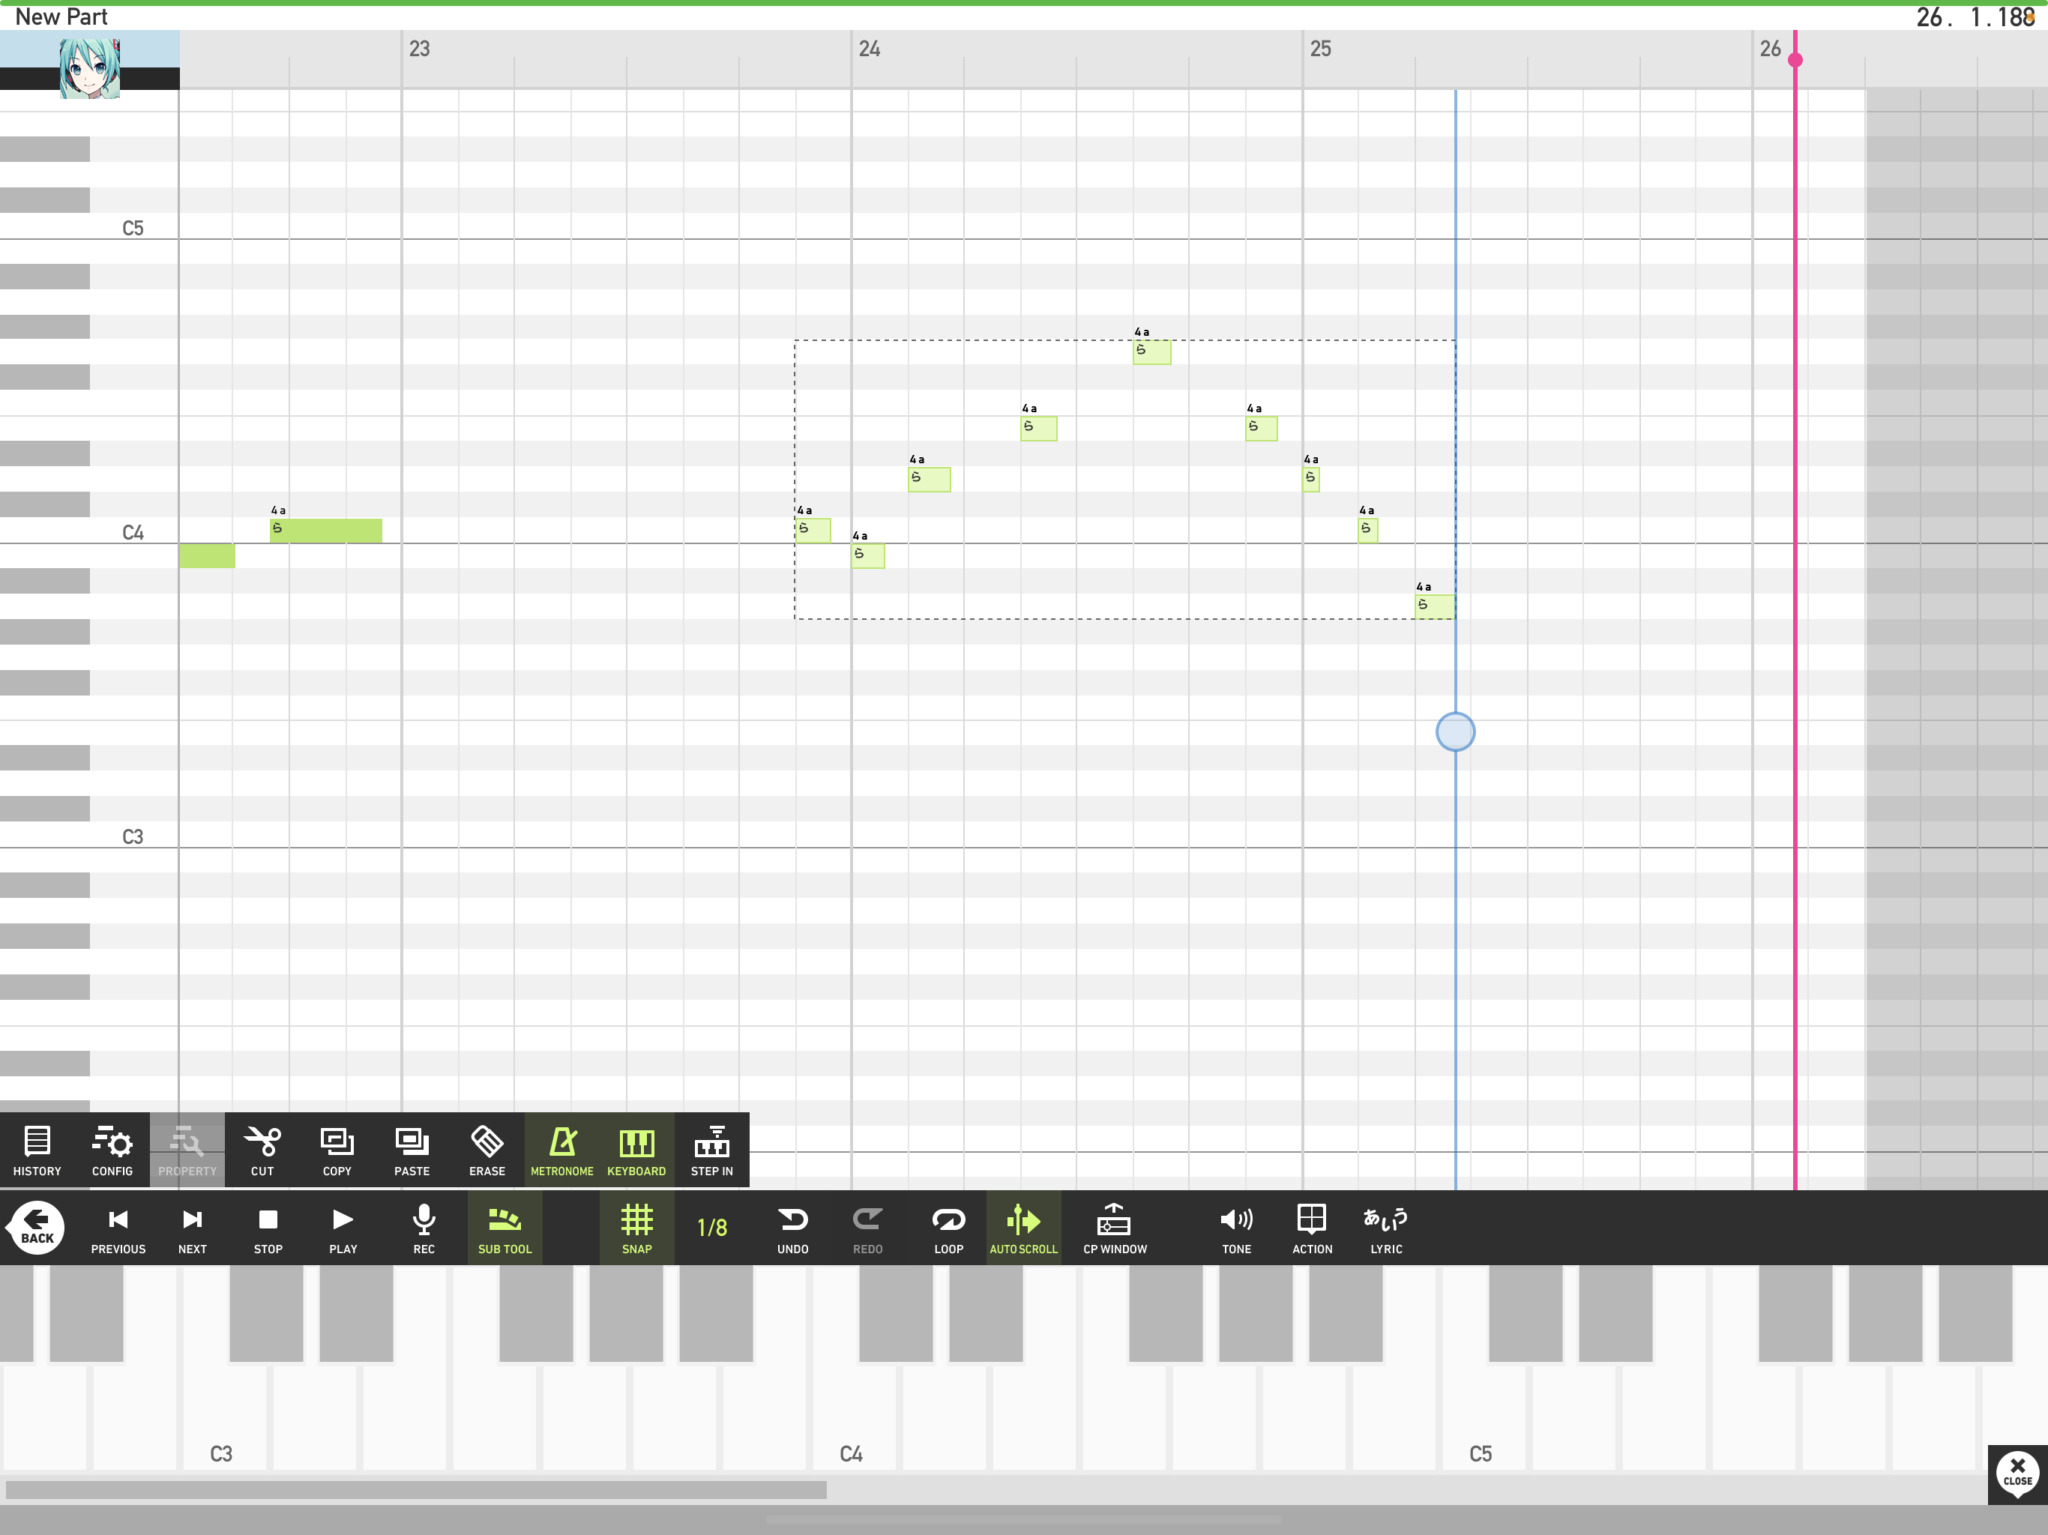This screenshot has width=2048, height=1535.
Task: Change the 1/8 snap resolution
Action: click(x=712, y=1227)
